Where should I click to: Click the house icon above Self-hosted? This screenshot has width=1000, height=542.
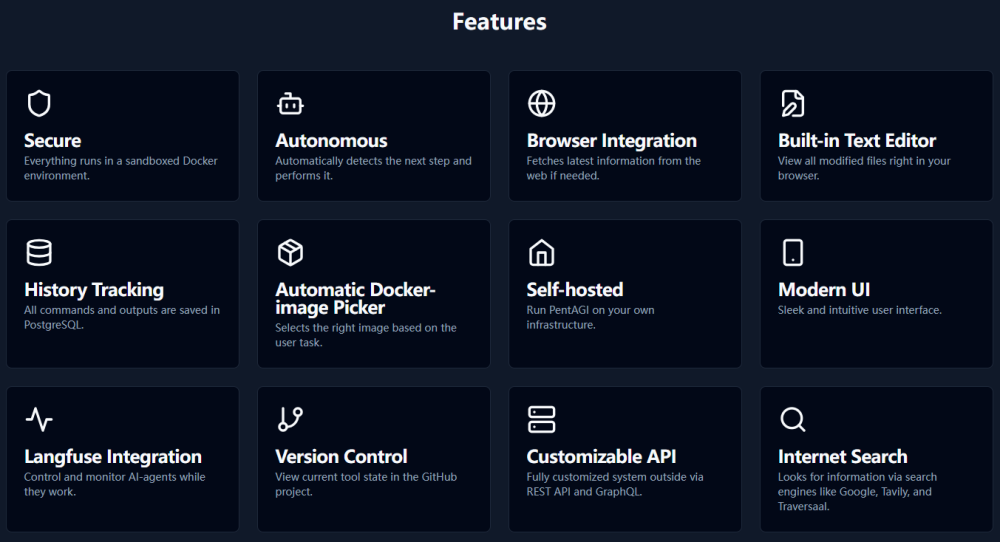(x=541, y=253)
